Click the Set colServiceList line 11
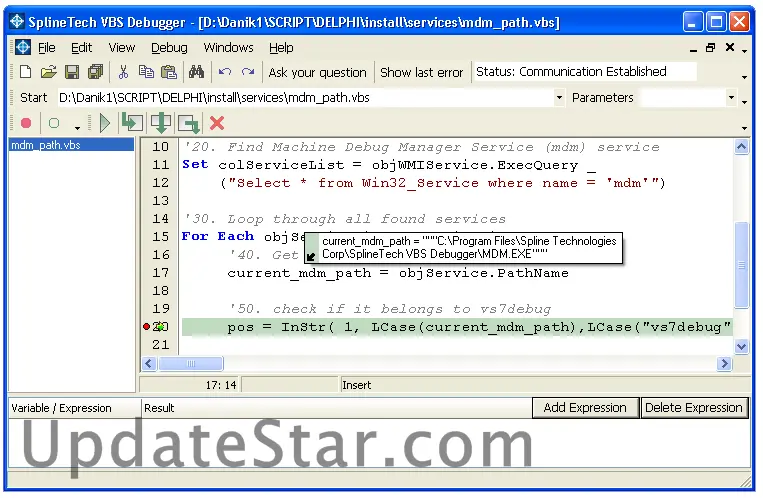The width and height of the screenshot is (763, 498). pyautogui.click(x=388, y=165)
